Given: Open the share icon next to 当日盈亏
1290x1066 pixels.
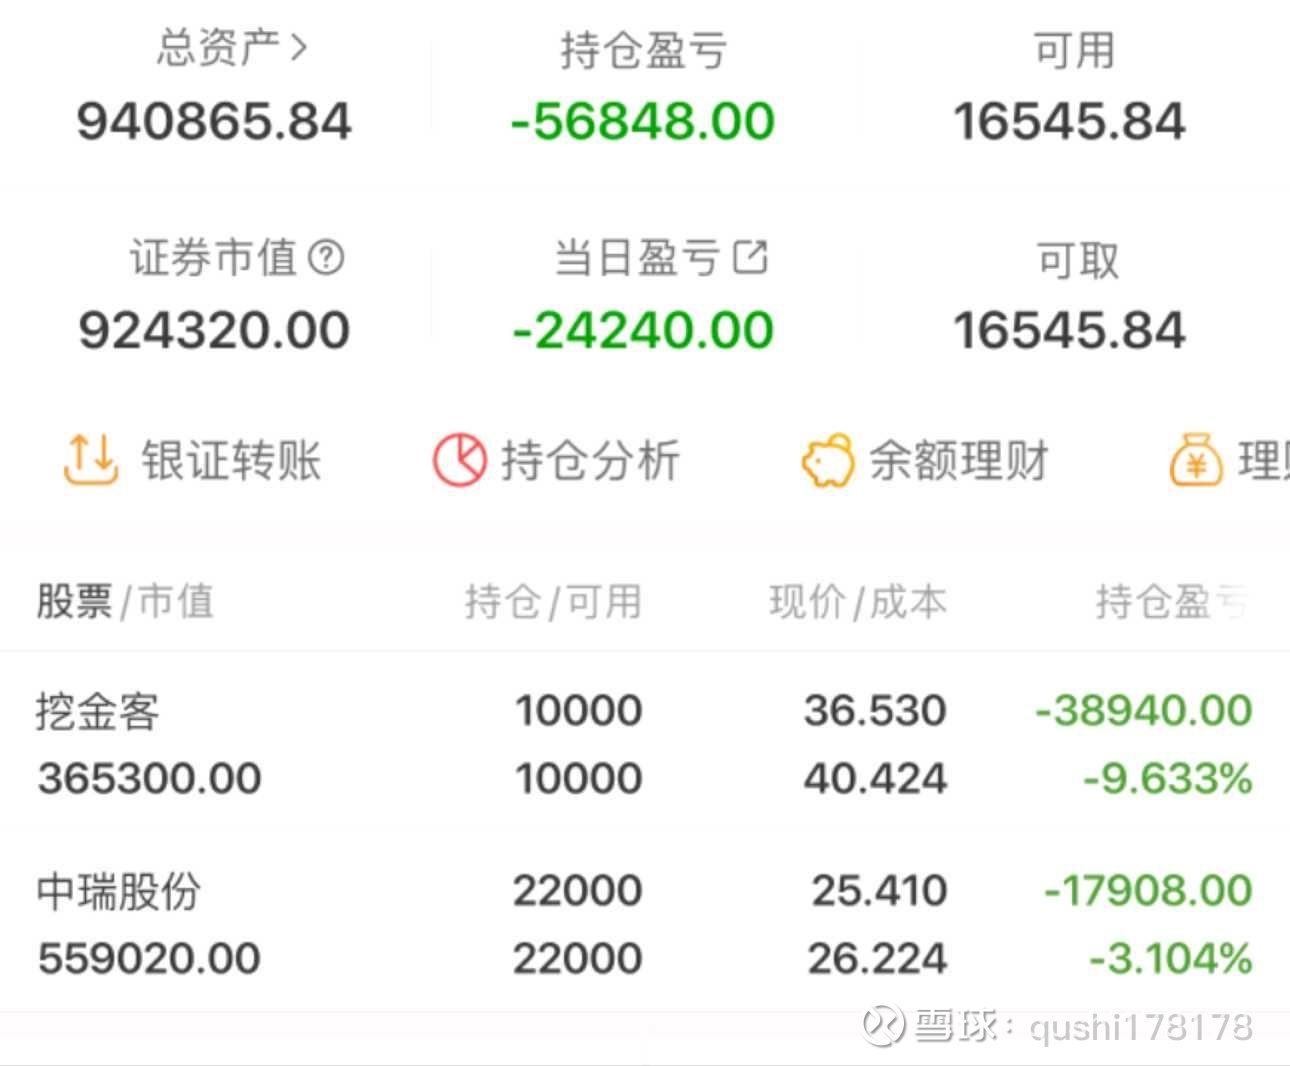Looking at the screenshot, I should point(750,257).
